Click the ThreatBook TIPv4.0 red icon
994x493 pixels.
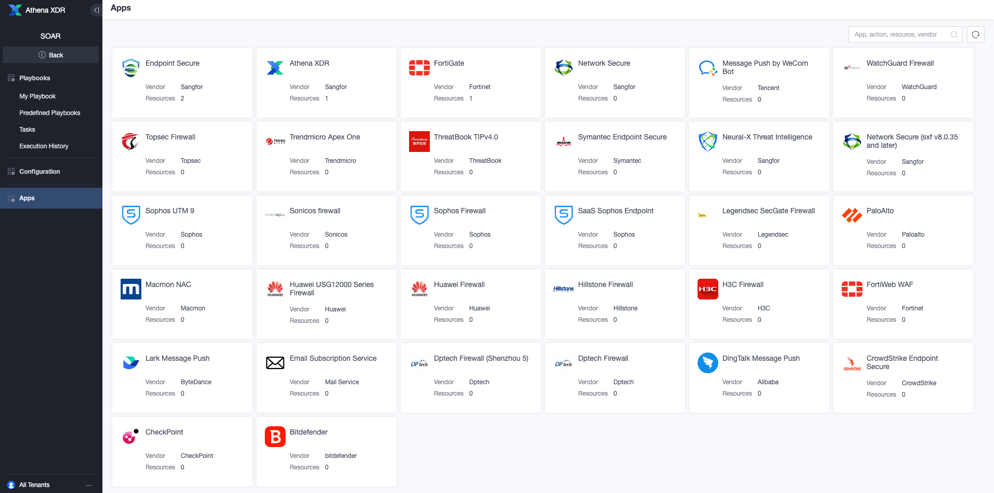click(x=419, y=141)
